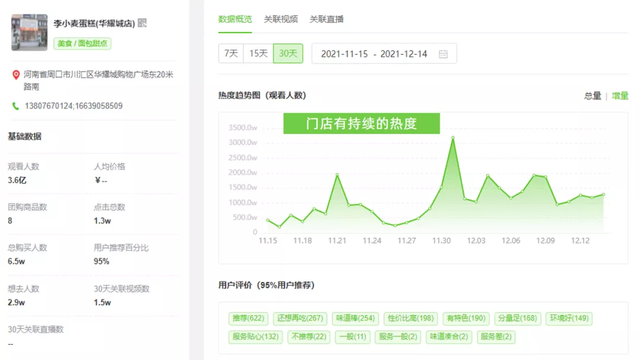640x360 pixels.
Task: Click the 味道凑合(2) review tag
Action: pyautogui.click(x=449, y=337)
